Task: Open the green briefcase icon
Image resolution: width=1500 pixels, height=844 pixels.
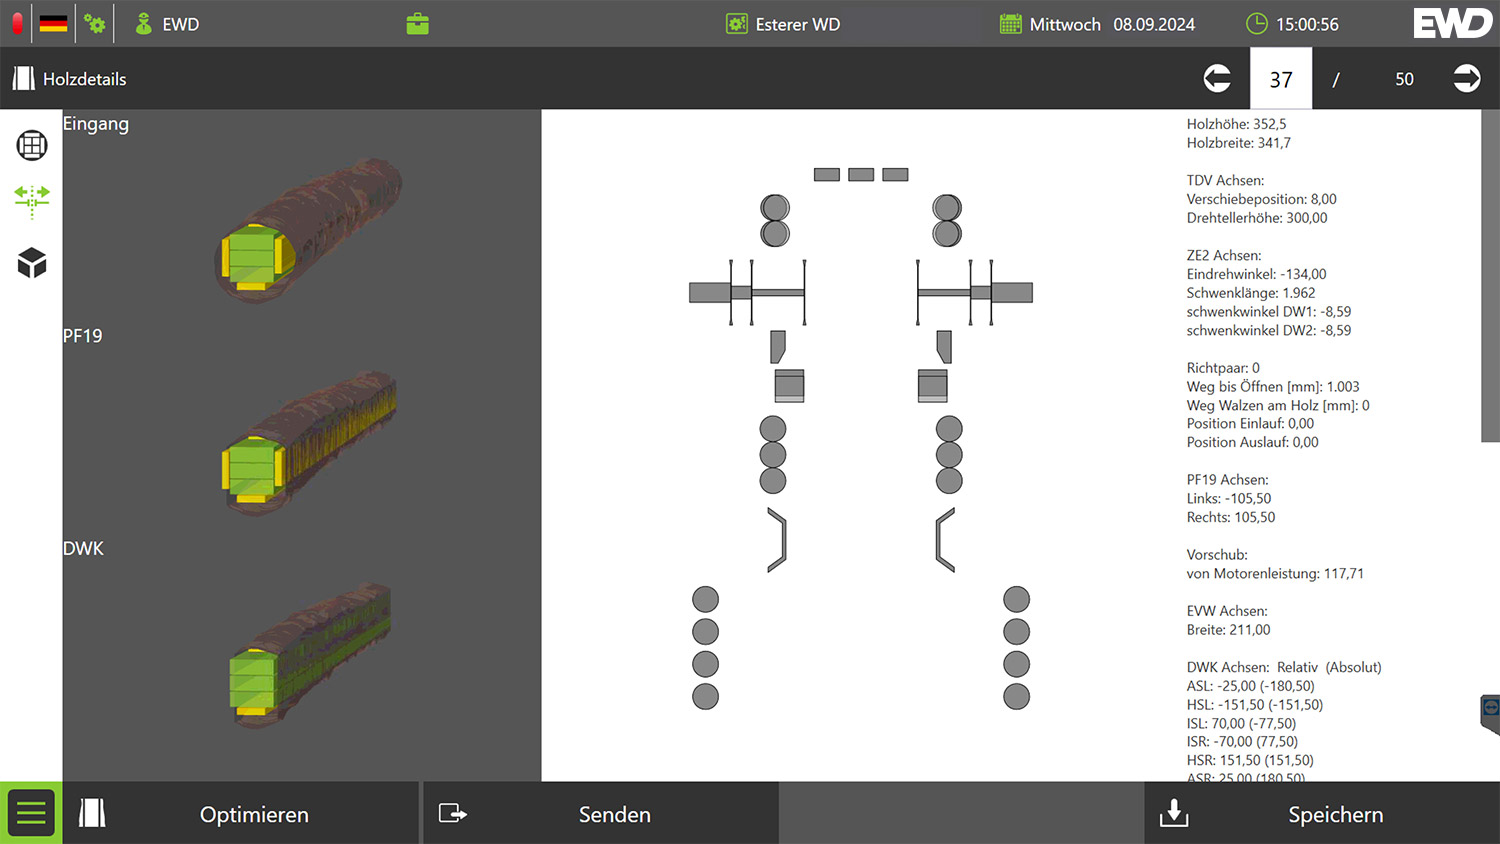Action: 418,24
